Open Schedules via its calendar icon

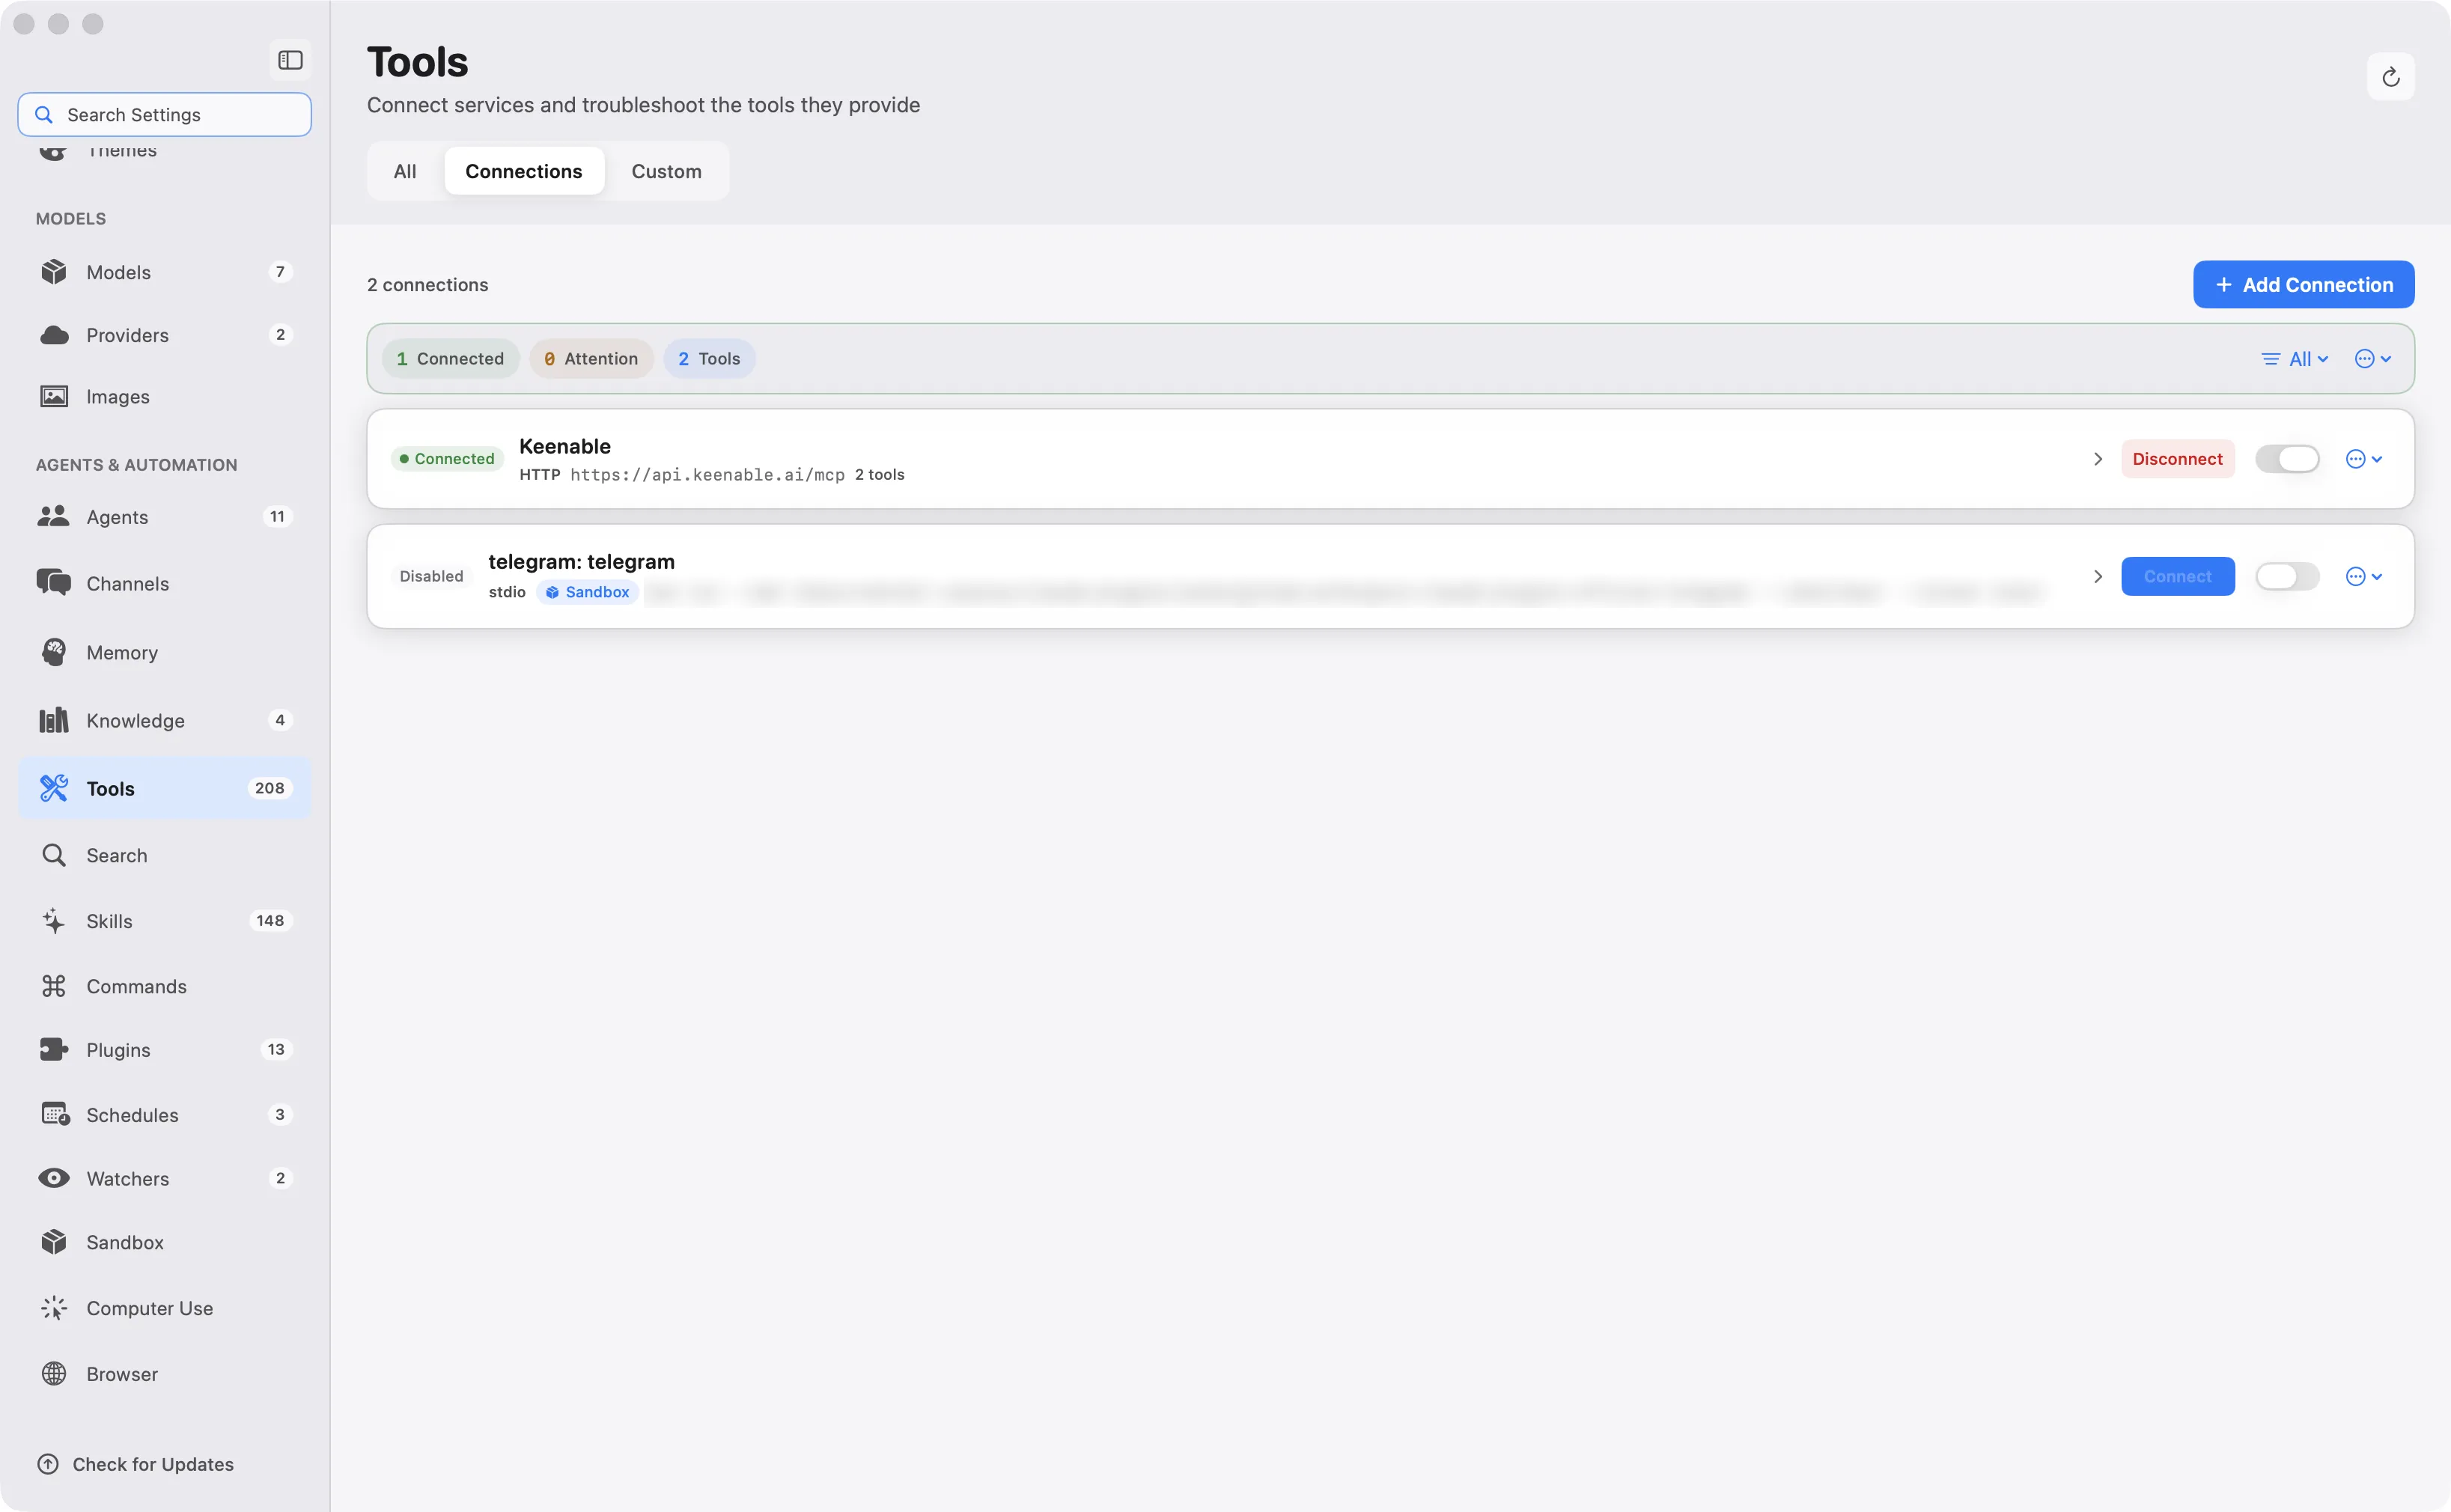(x=55, y=1114)
